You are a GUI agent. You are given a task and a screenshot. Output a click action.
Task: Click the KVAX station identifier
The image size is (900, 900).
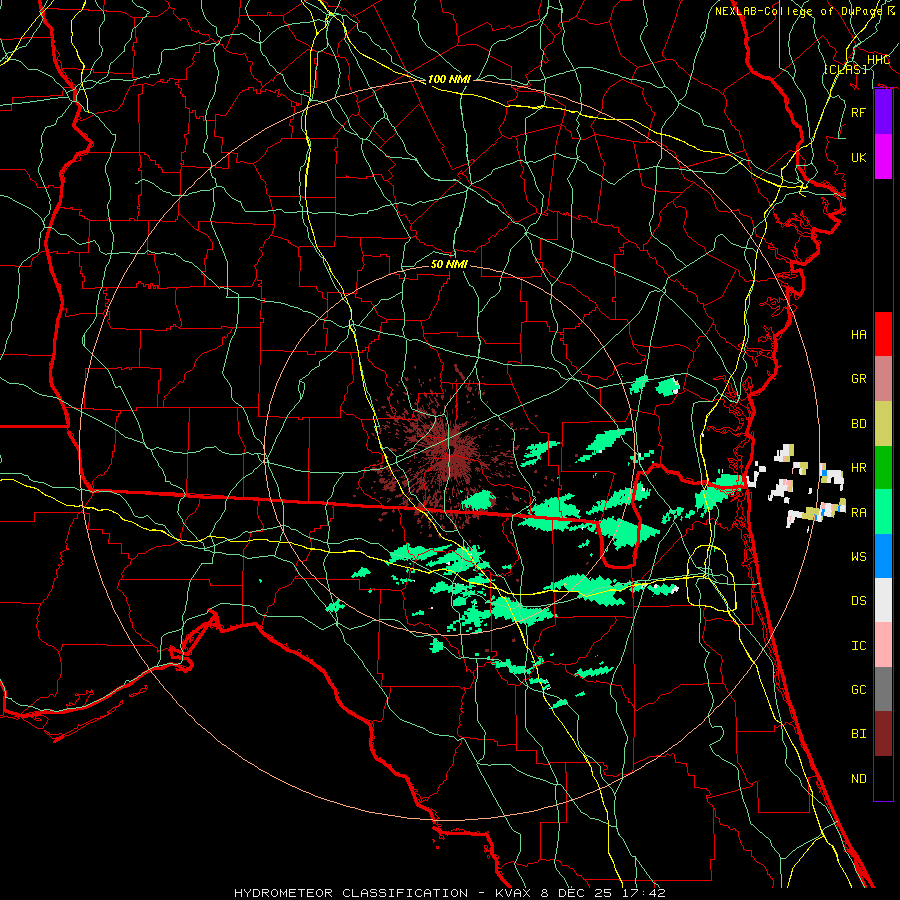(x=514, y=893)
